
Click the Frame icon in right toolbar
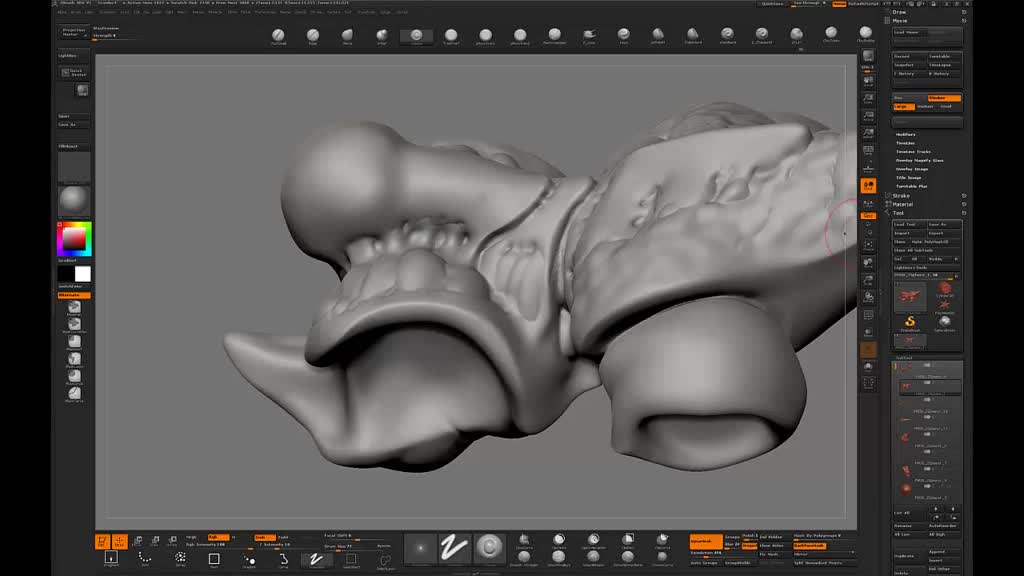coord(868,246)
